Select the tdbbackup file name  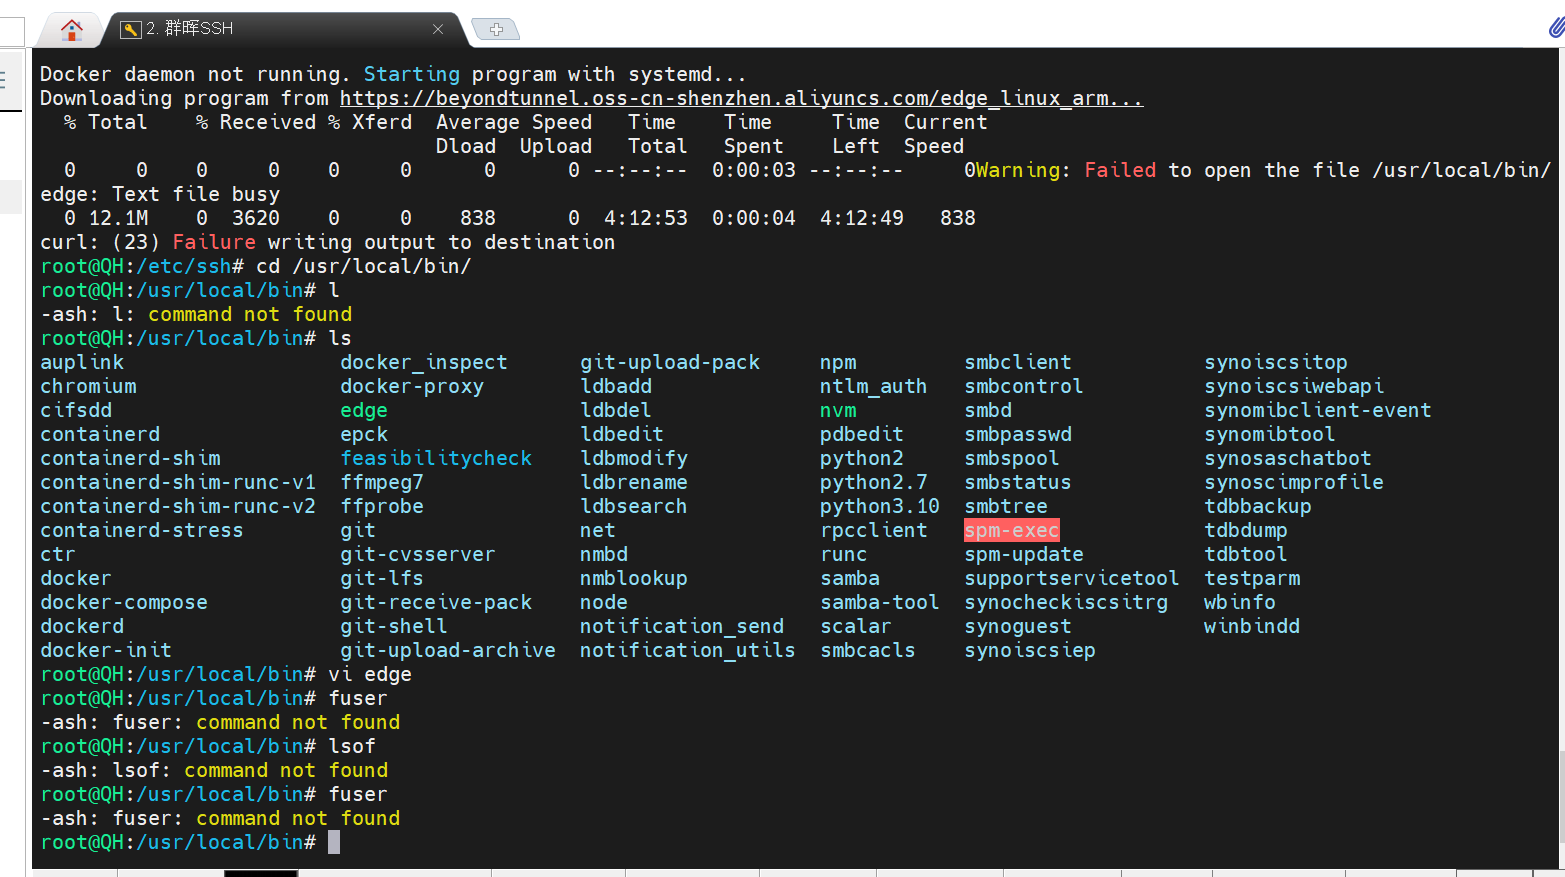(1258, 506)
